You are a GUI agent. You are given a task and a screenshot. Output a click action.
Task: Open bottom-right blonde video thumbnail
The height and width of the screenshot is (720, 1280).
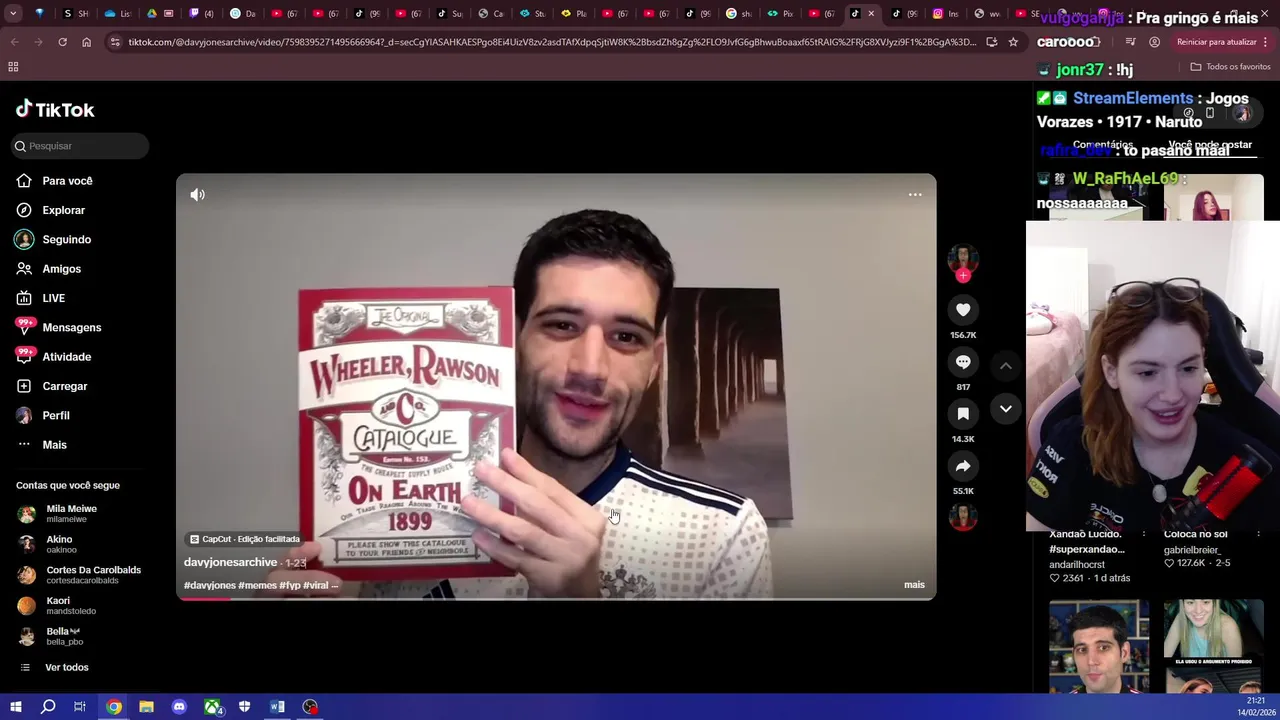pos(1213,646)
